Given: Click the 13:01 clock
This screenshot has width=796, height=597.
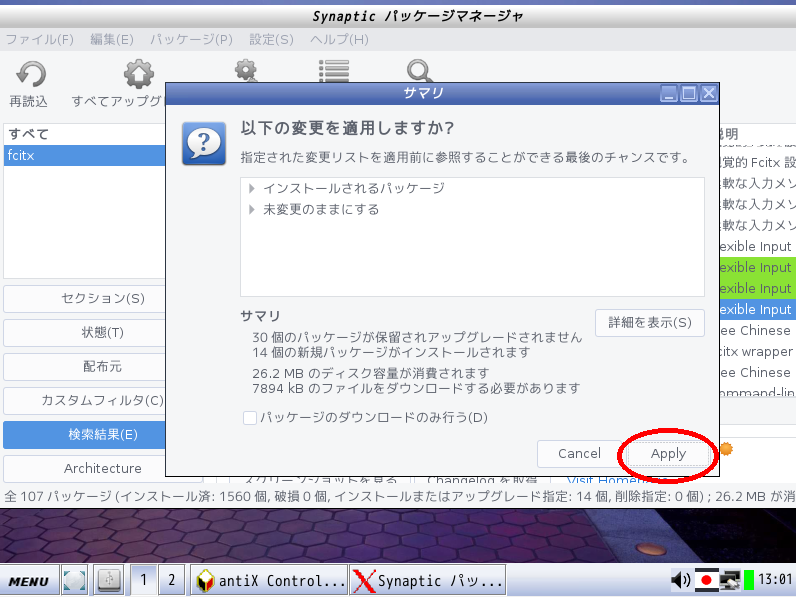Looking at the screenshot, I should click(775, 579).
